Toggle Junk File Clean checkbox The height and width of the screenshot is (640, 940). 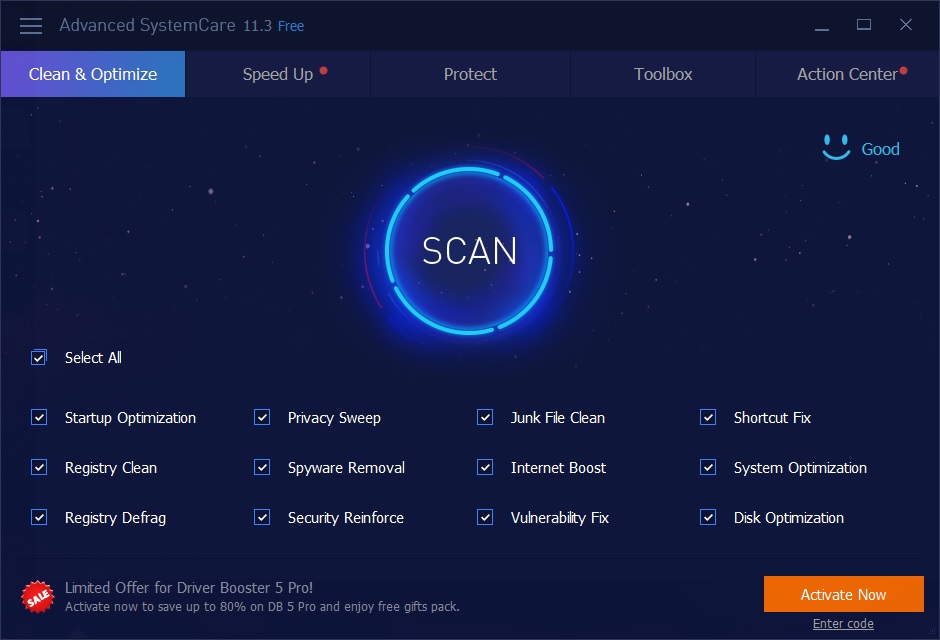[485, 417]
